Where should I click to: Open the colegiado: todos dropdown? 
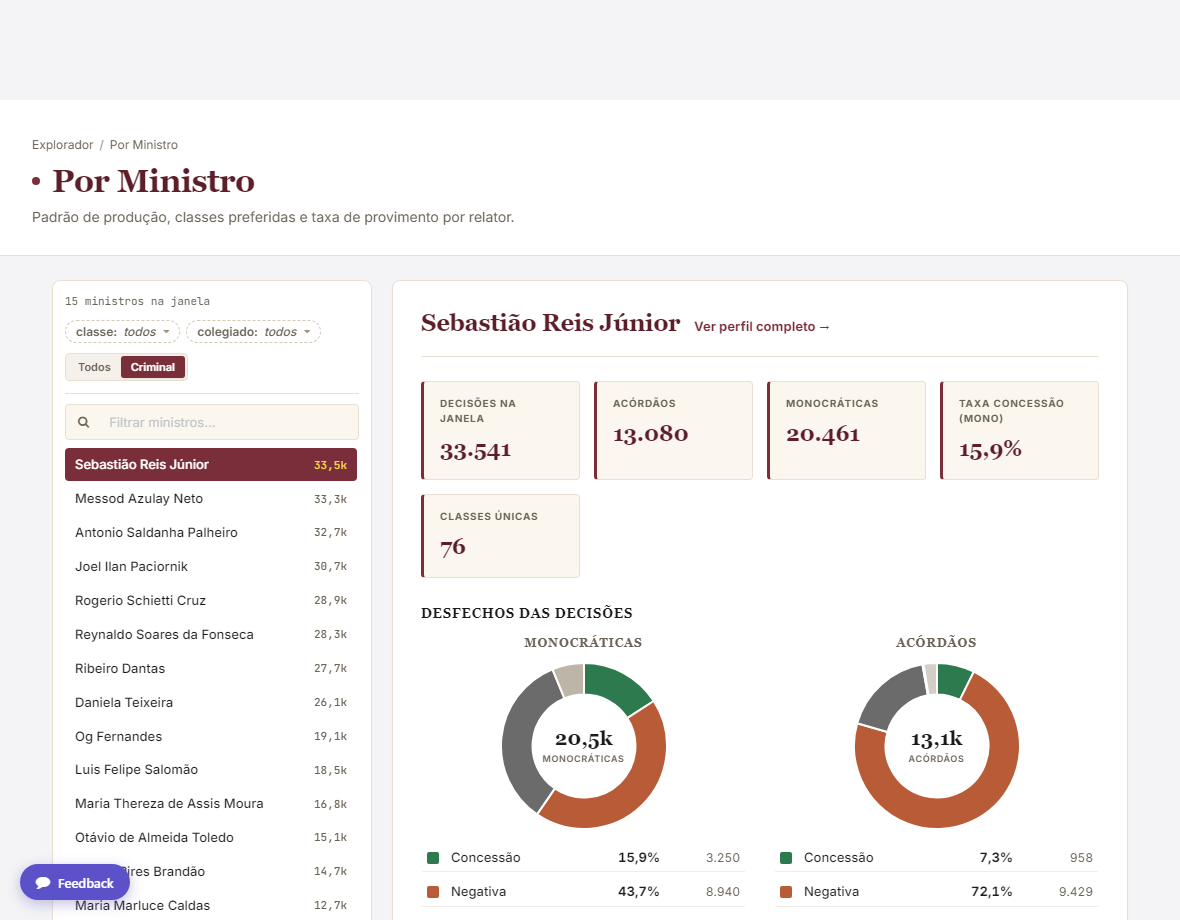(x=254, y=332)
